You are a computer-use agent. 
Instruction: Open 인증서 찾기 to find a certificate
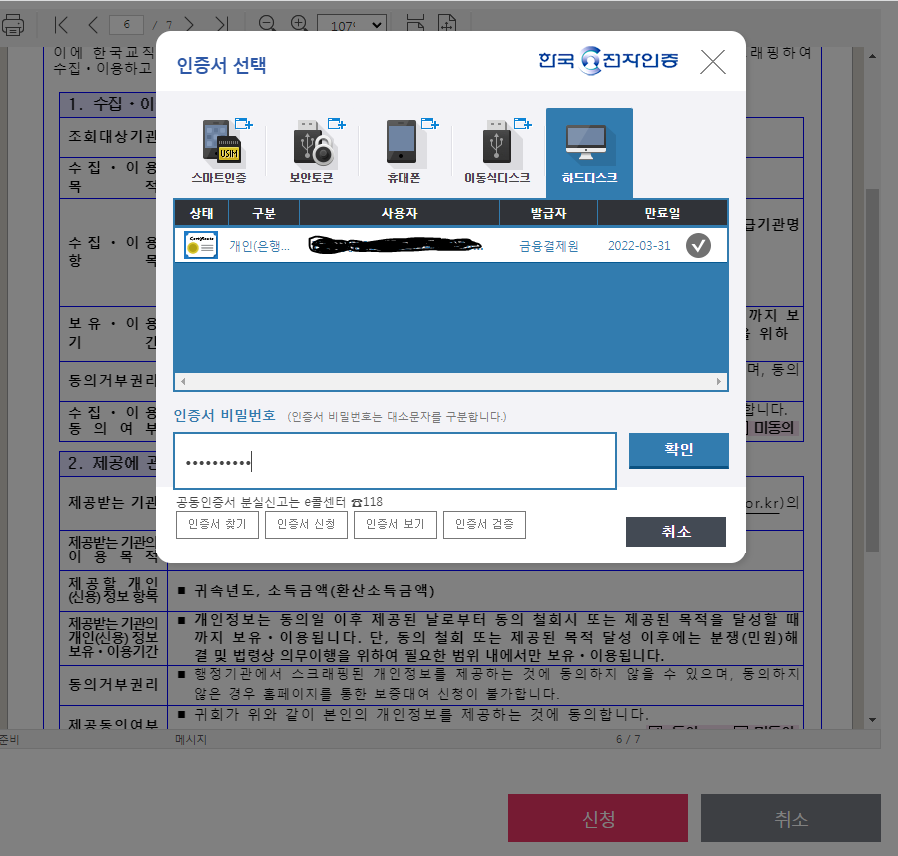click(x=217, y=524)
